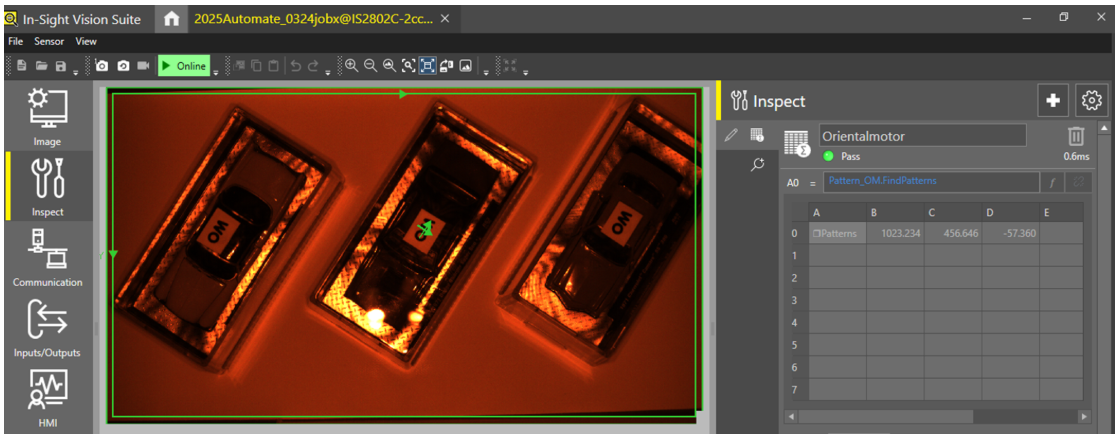The height and width of the screenshot is (437, 1118).
Task: Open the View menu
Action: [86, 42]
